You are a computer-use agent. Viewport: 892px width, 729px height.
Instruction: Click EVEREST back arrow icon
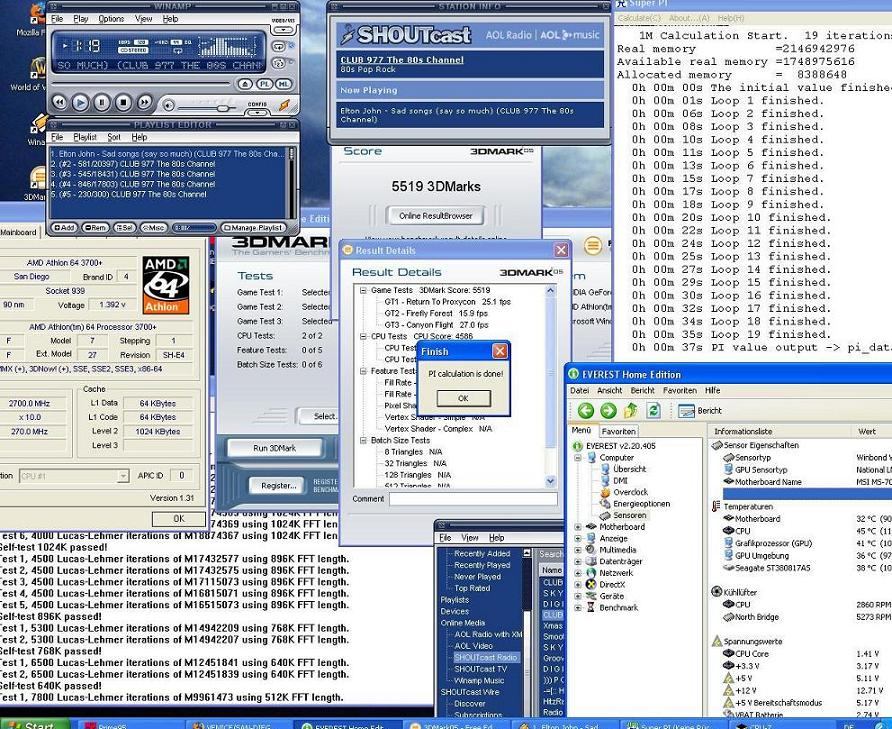tap(585, 410)
